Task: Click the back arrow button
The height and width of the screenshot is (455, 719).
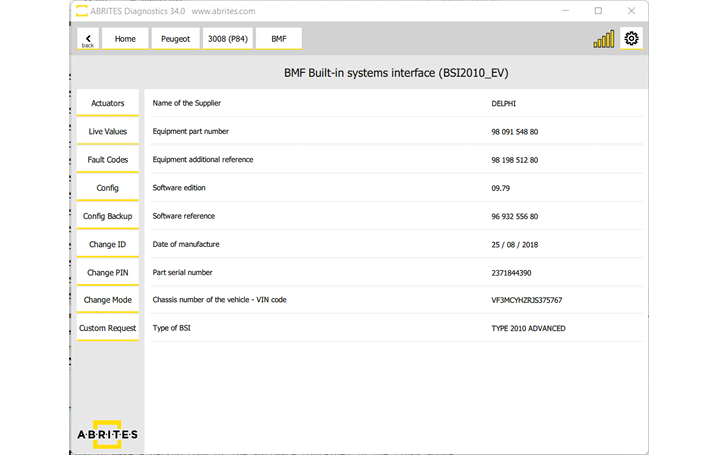Action: pos(88,39)
